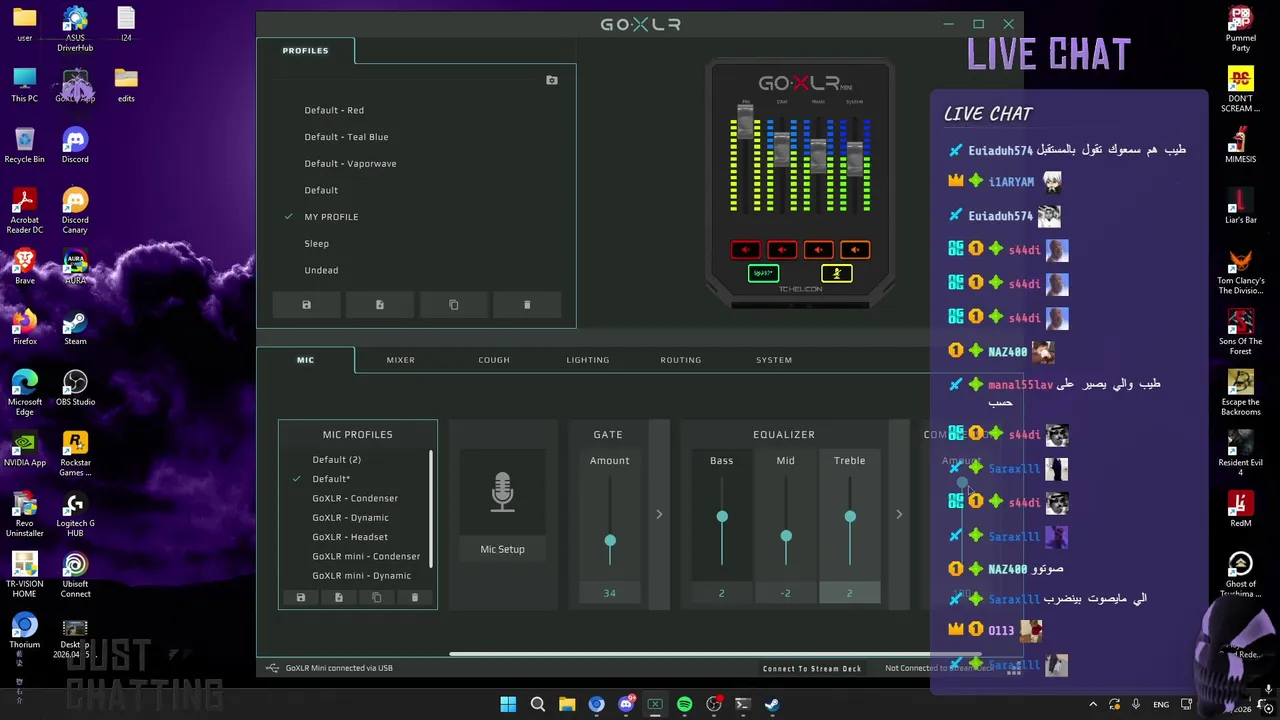1280x720 pixels.
Task: Toggle the Music channel mute button on the device image
Action: (x=818, y=250)
